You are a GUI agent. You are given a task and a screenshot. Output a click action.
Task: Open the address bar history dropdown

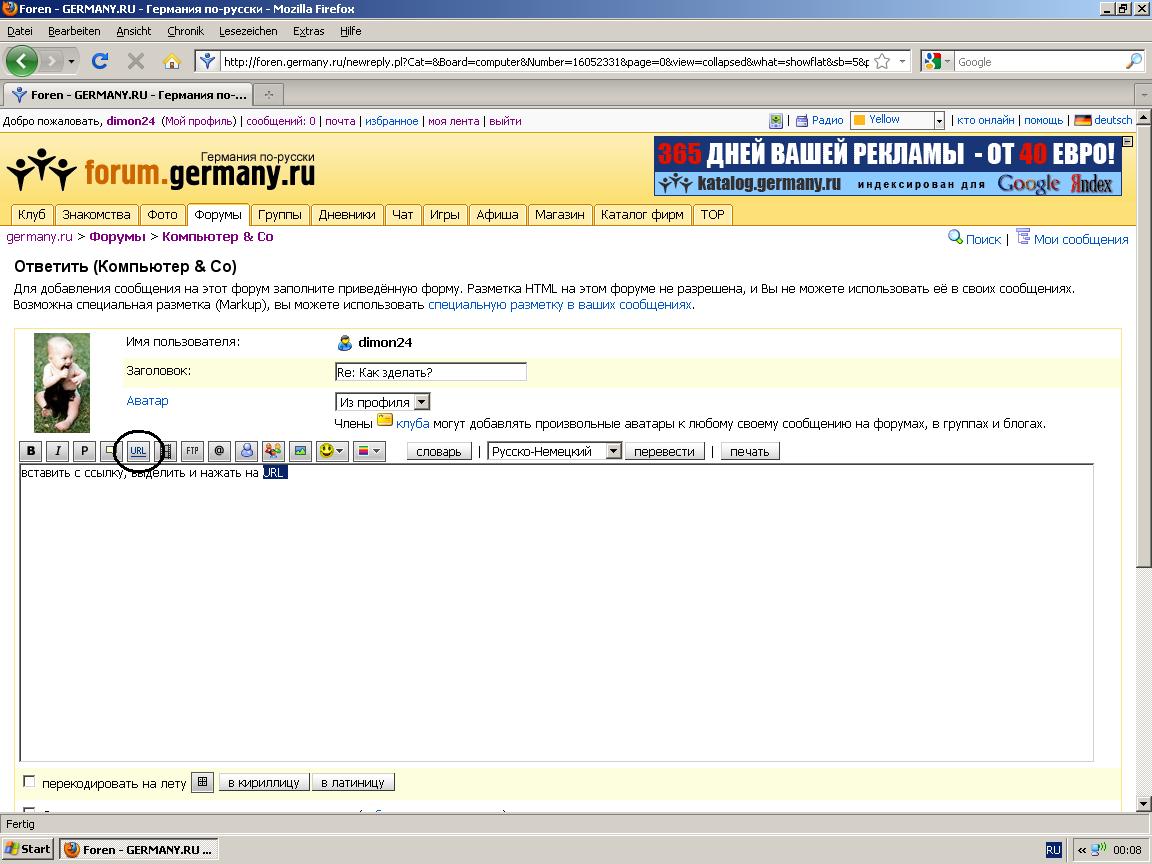[x=902, y=62]
